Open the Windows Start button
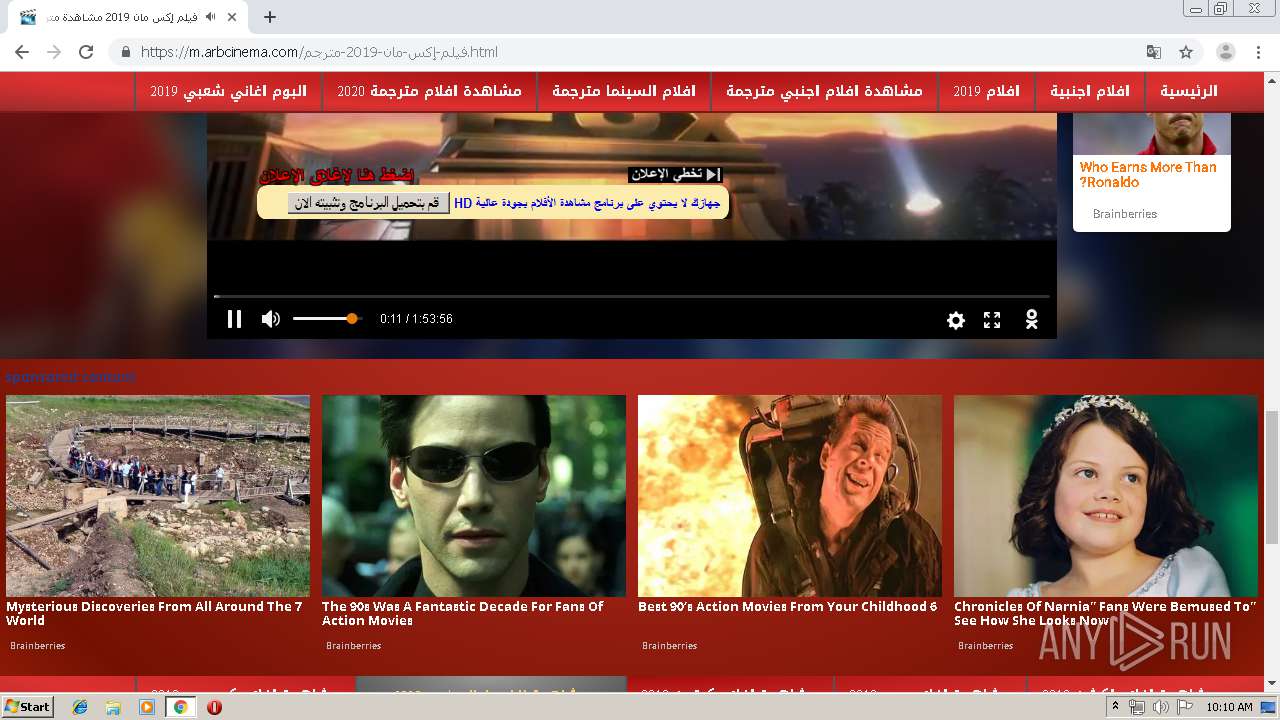The height and width of the screenshot is (720, 1280). click(x=28, y=706)
